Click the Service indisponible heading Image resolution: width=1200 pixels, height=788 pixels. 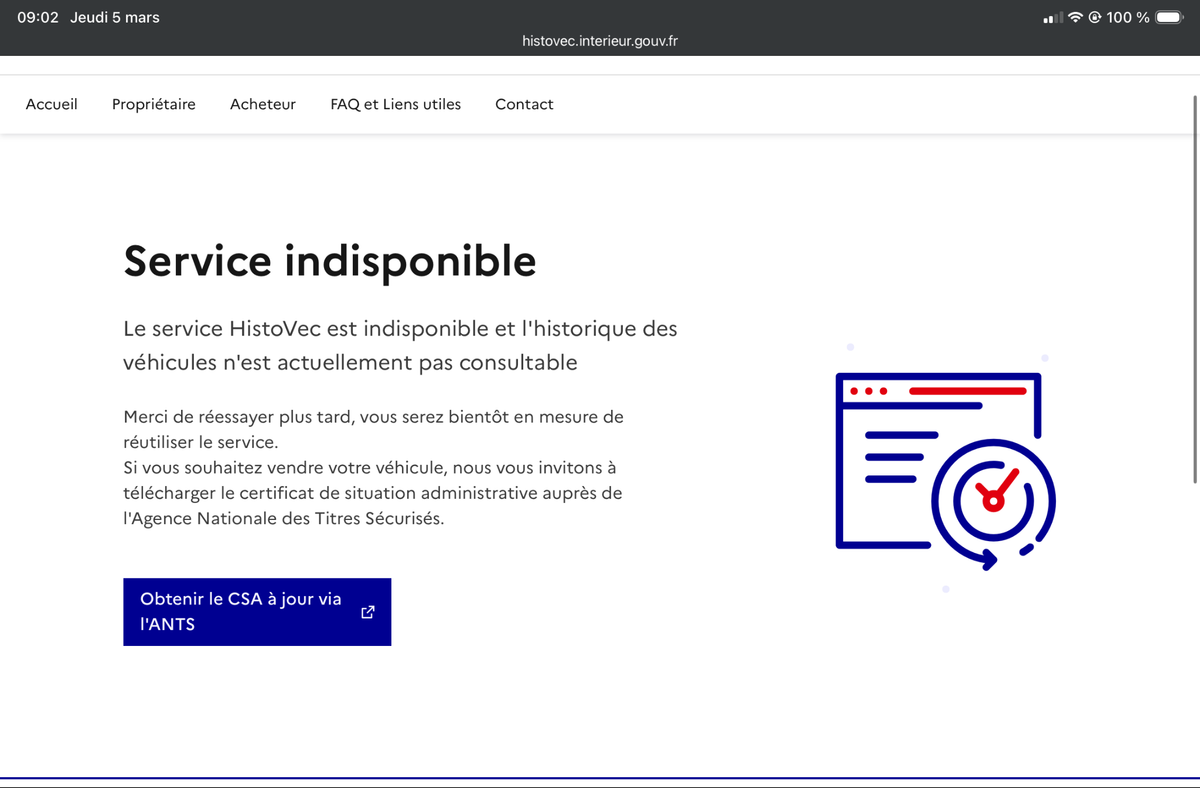(x=330, y=261)
